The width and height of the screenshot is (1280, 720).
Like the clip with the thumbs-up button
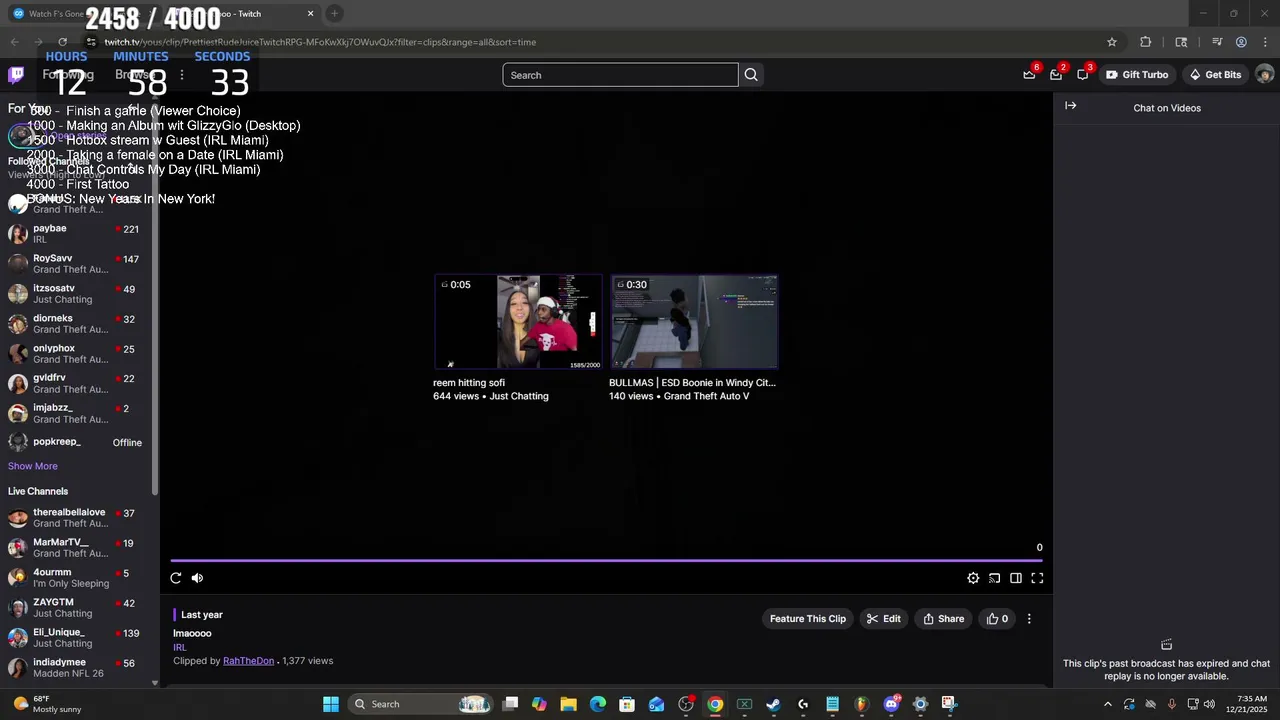pos(997,619)
